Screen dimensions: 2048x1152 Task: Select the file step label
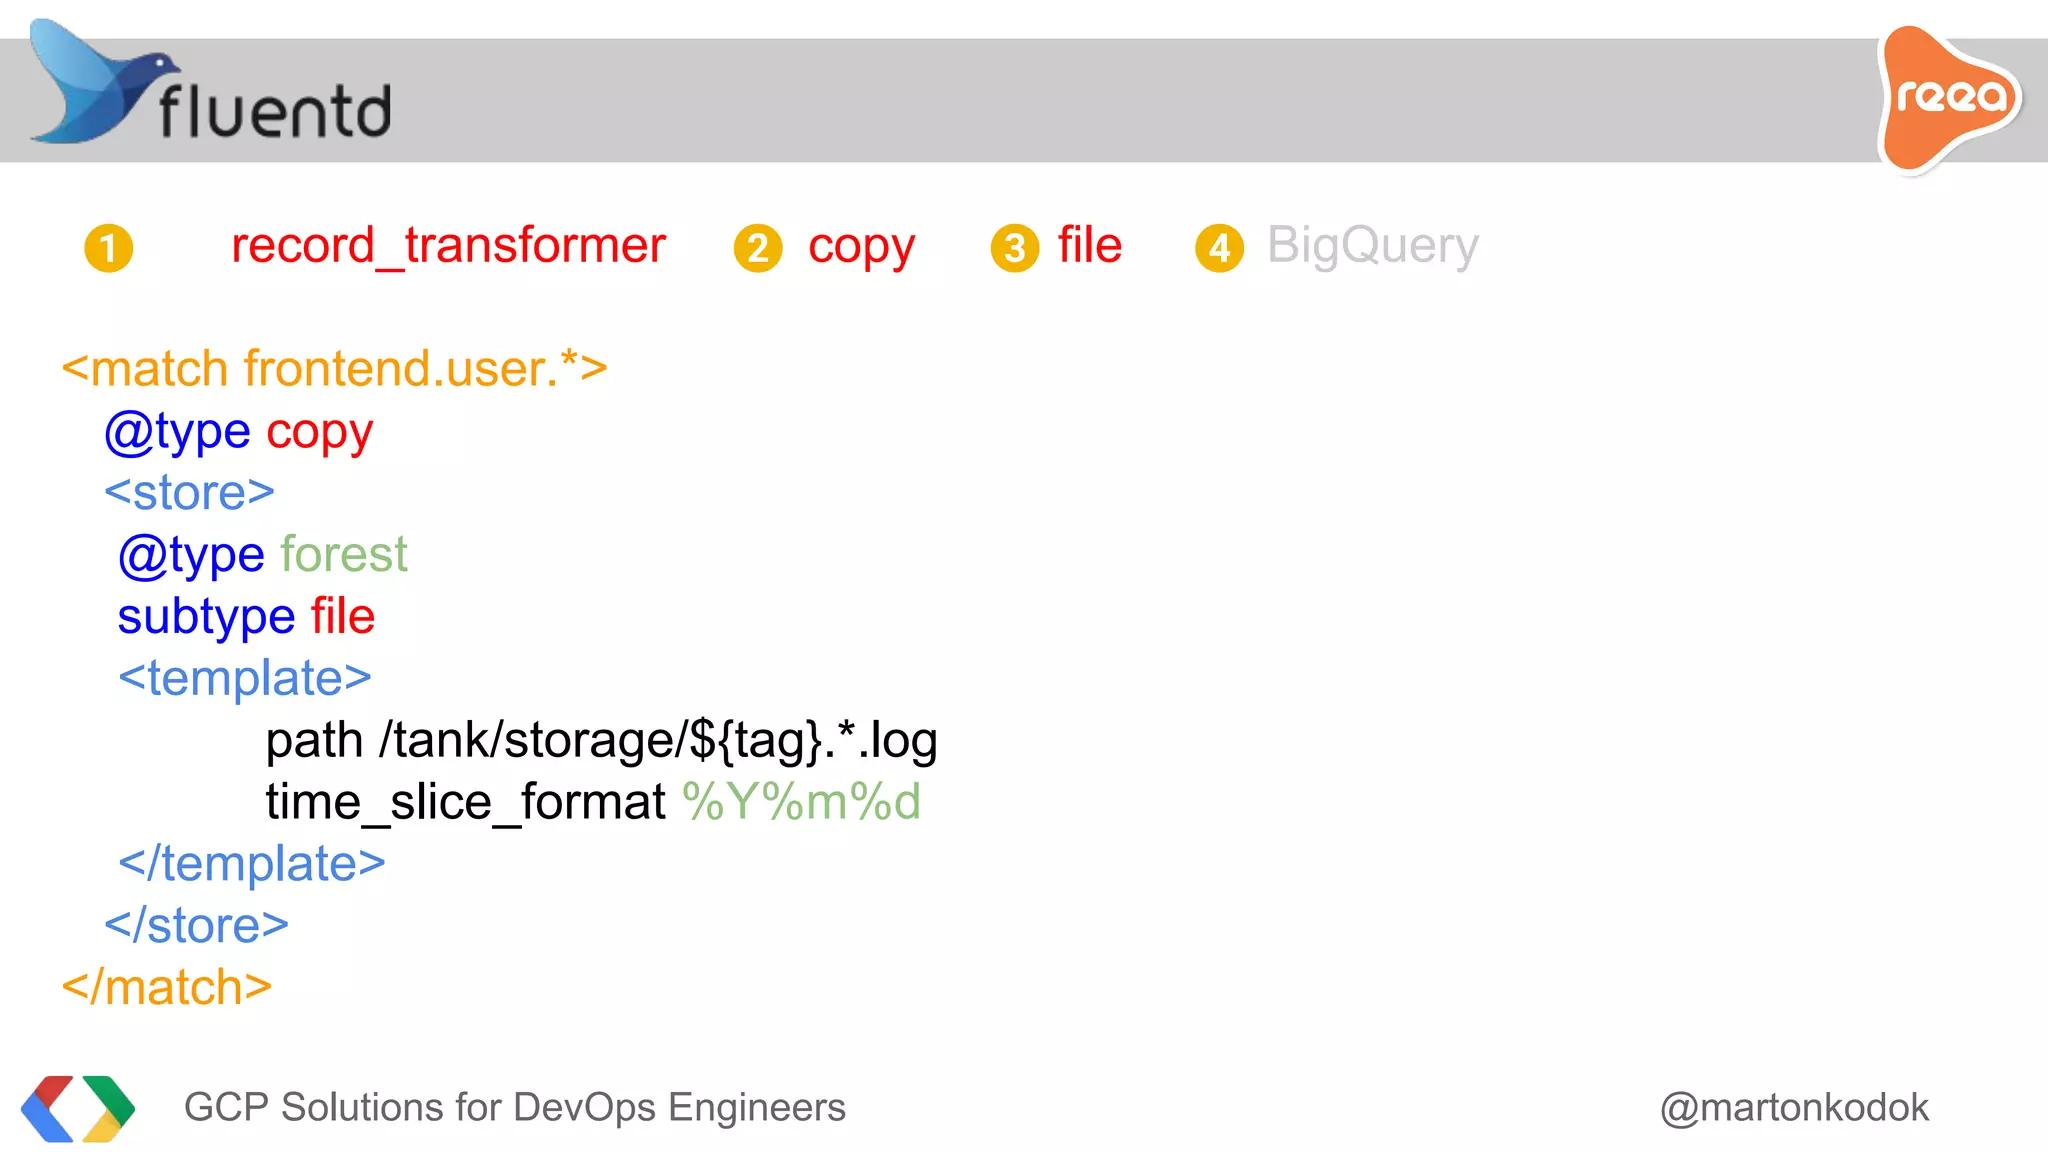pyautogui.click(x=1090, y=246)
